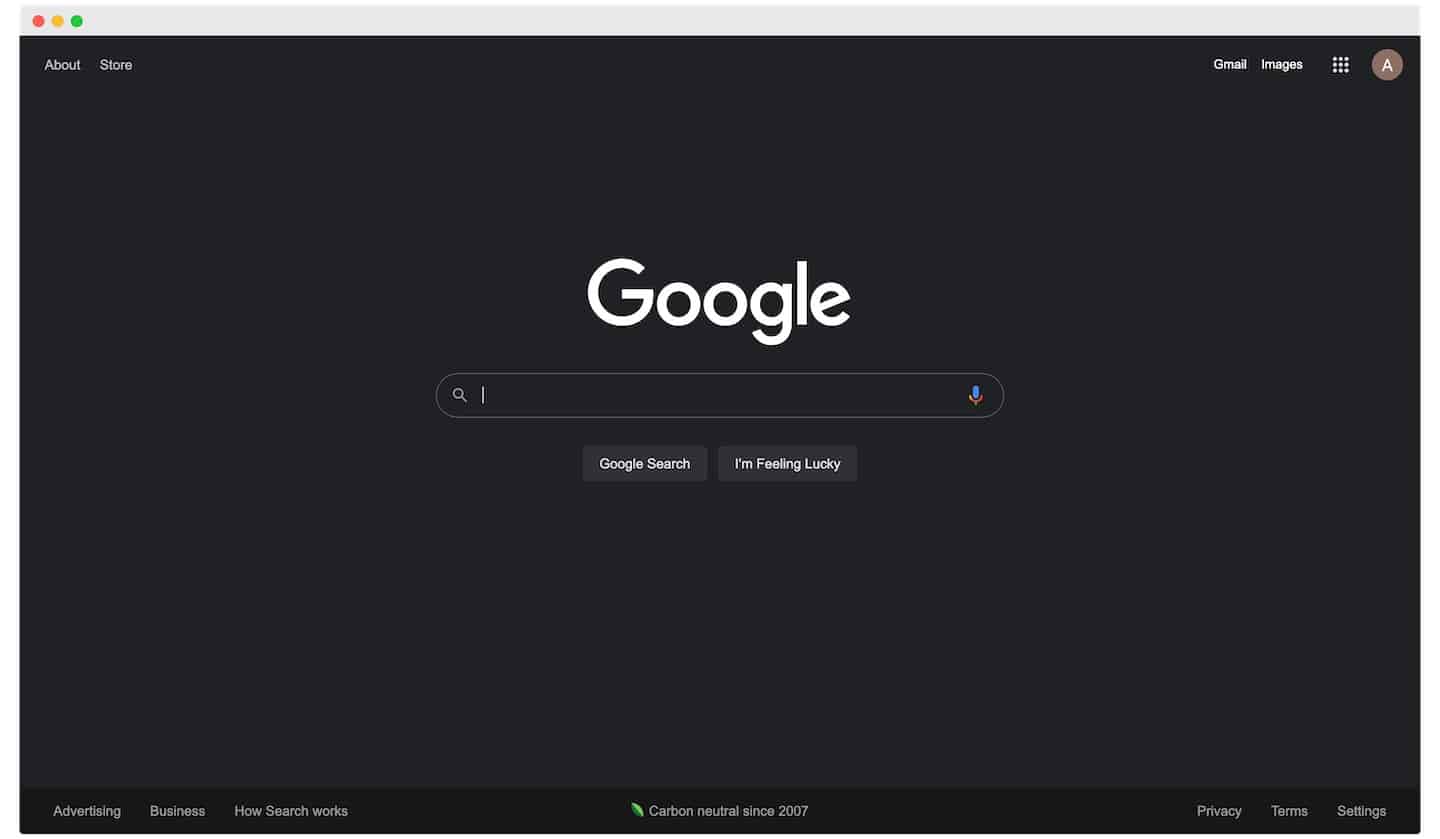Click the magnifying glass in the search box
The width and height of the screenshot is (1440, 839).
coord(460,395)
